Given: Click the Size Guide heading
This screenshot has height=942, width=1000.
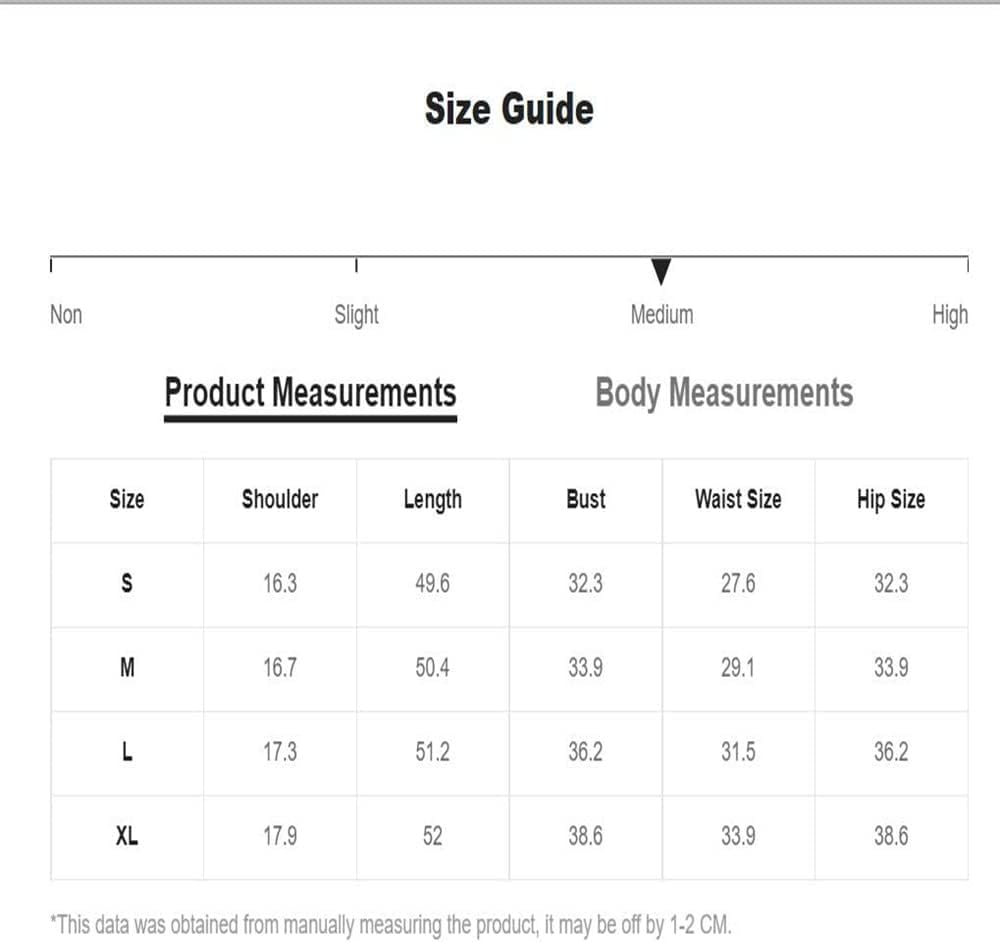Looking at the screenshot, I should pyautogui.click(x=509, y=108).
